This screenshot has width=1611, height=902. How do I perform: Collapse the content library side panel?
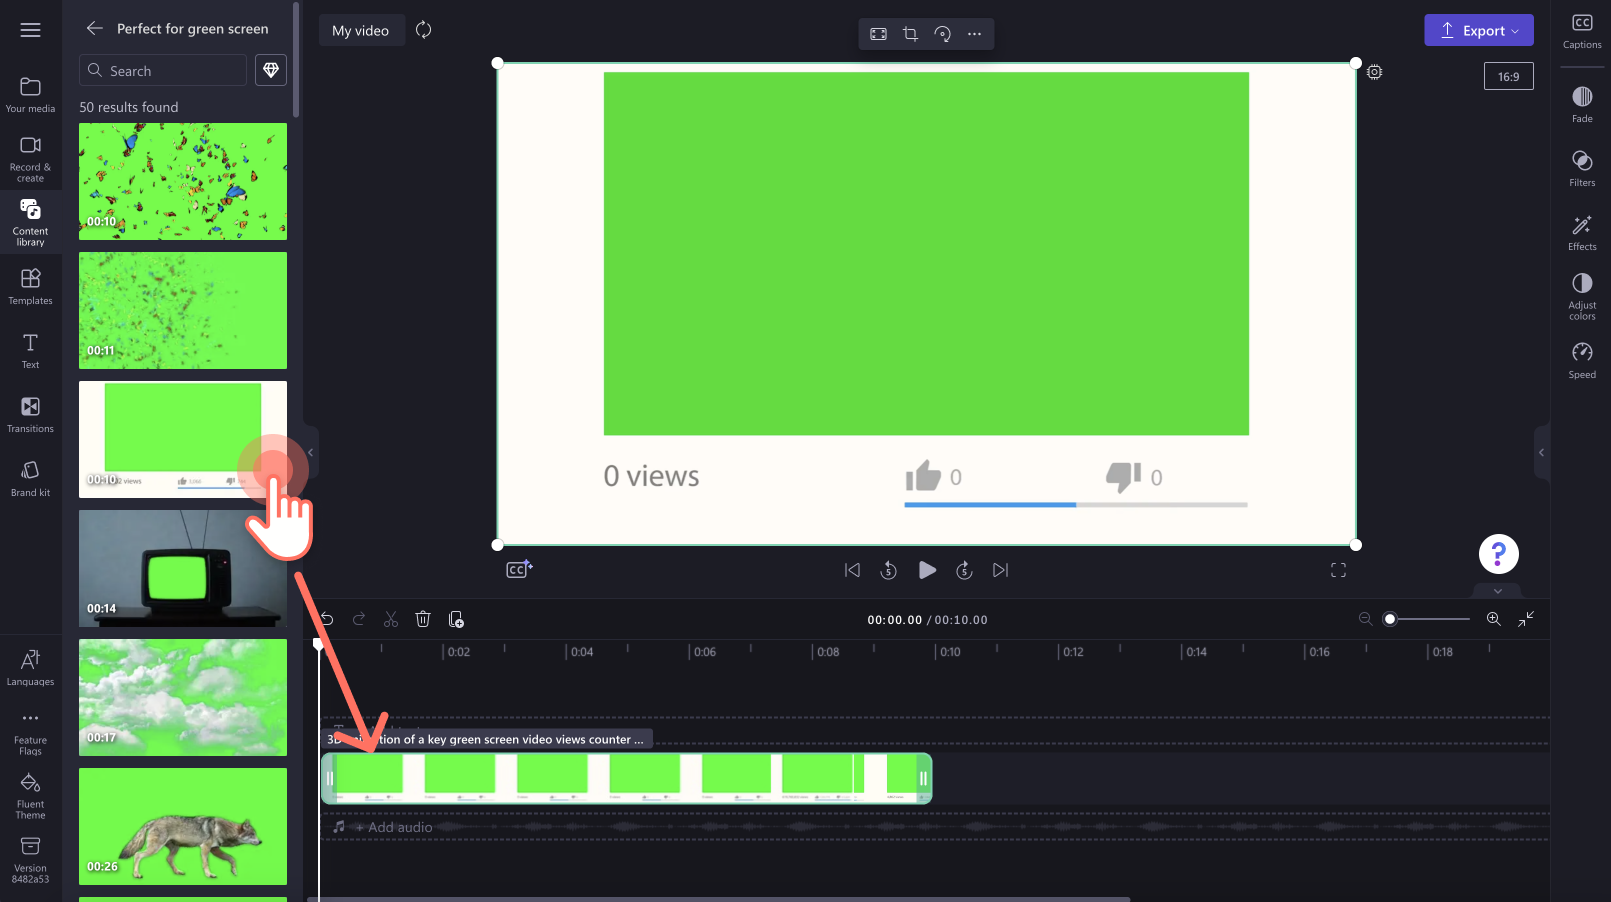click(310, 453)
